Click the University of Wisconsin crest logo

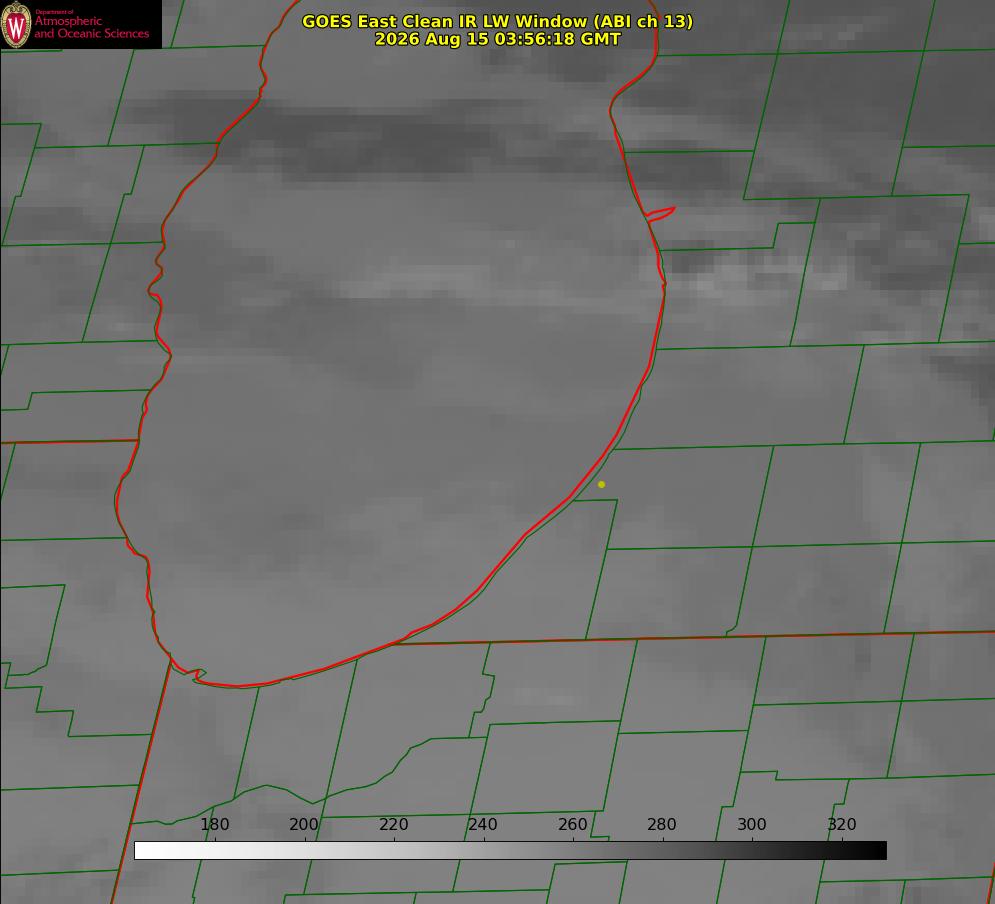click(x=16, y=24)
